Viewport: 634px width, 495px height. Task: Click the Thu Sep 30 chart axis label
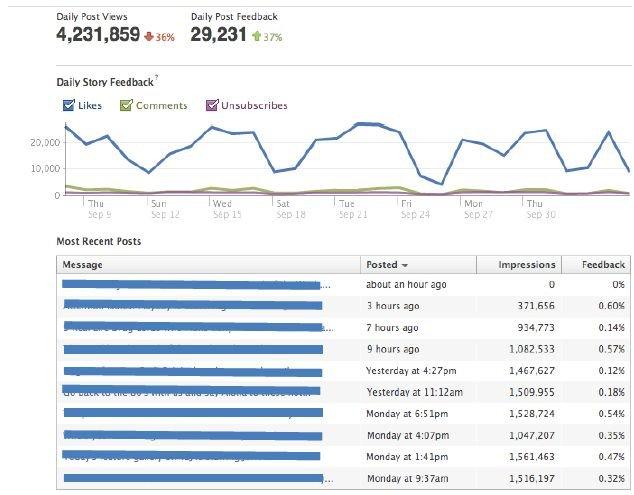tap(541, 209)
